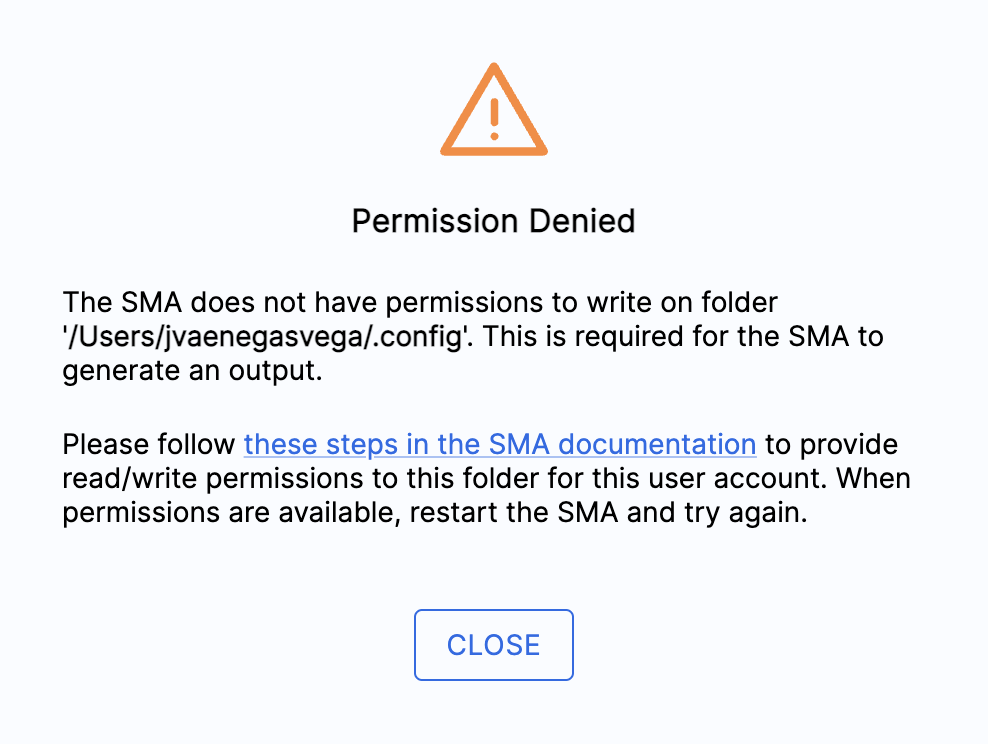Select the Permission Denied heading text
Viewport: 988px width, 744px height.
(493, 221)
